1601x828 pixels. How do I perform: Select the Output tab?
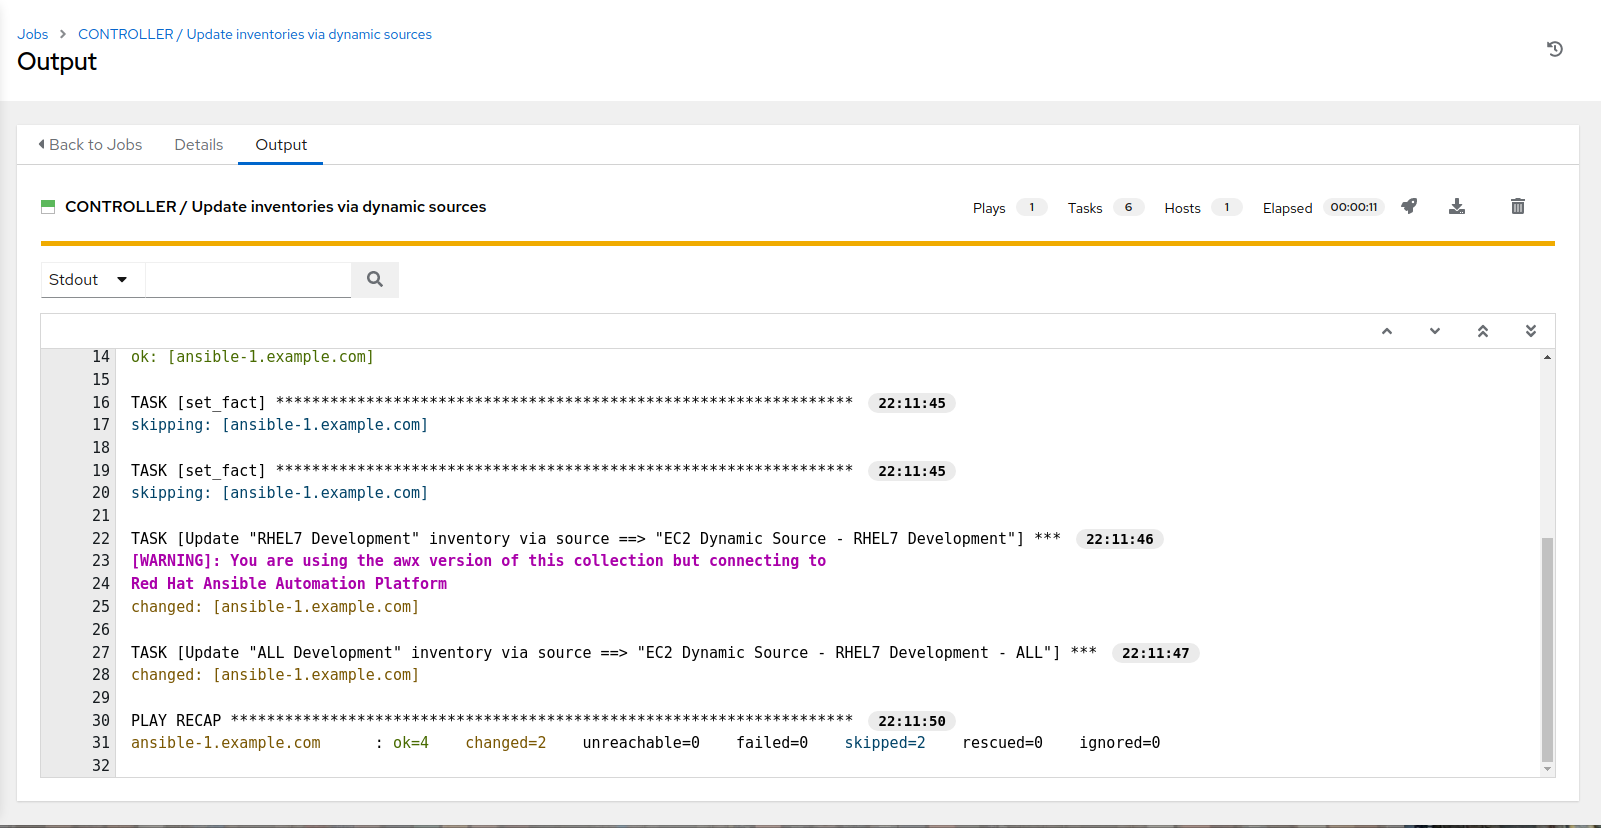281,145
